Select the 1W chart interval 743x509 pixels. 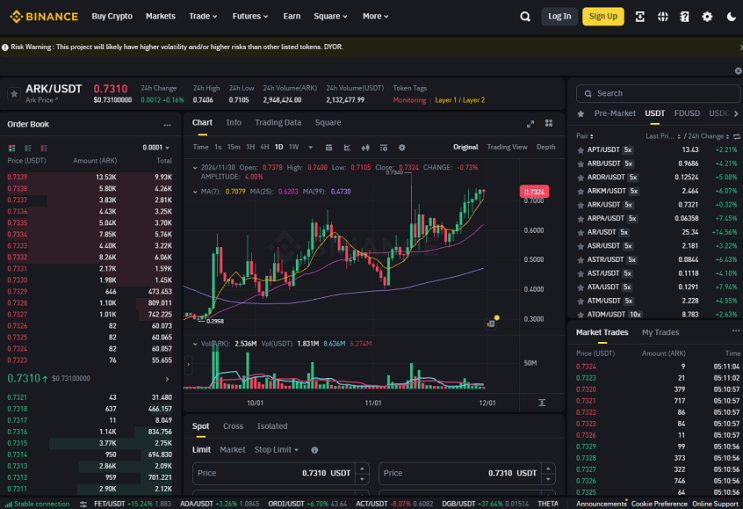[x=294, y=147]
